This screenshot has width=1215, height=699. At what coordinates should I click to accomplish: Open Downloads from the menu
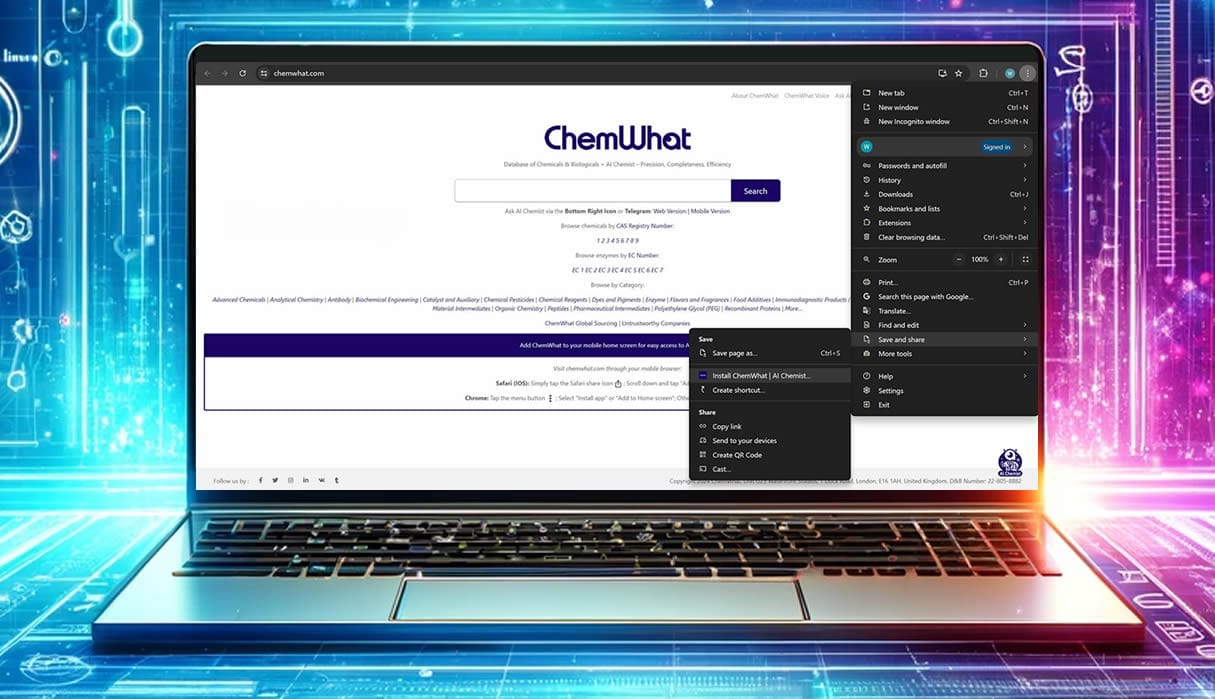(944, 195)
